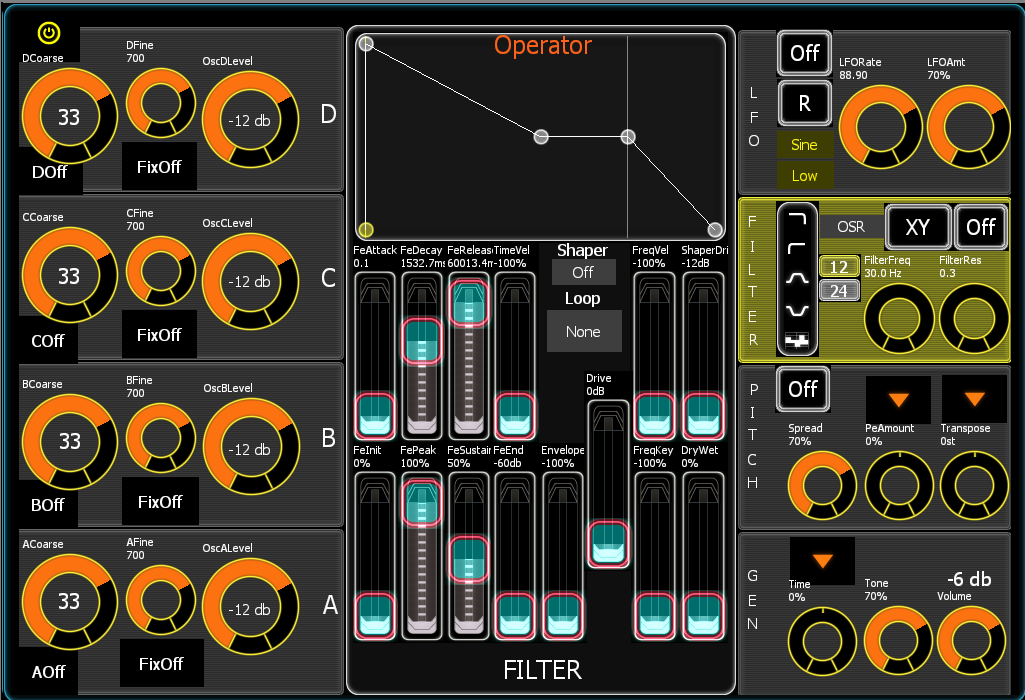
Task: Toggle the Pitch section Off switch
Action: (x=803, y=389)
